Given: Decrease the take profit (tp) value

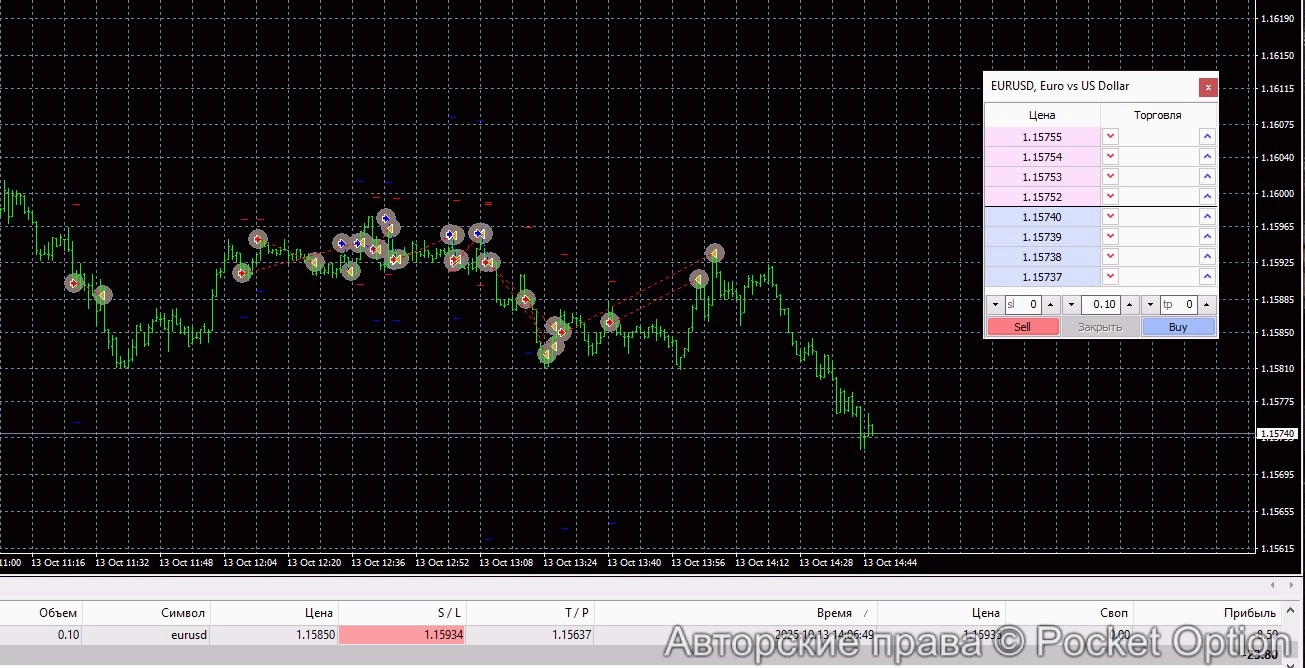Looking at the screenshot, I should point(1150,305).
